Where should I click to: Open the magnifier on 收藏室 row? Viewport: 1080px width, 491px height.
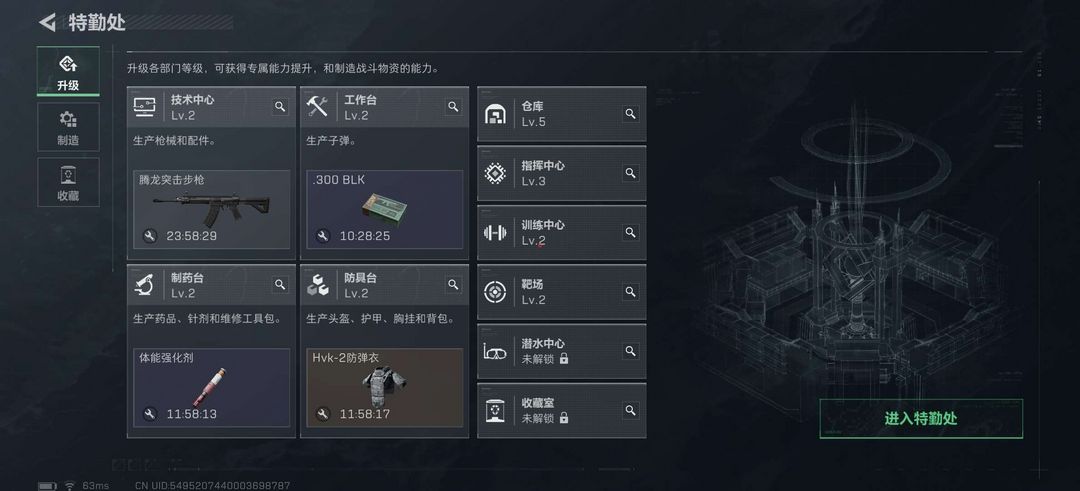click(630, 410)
